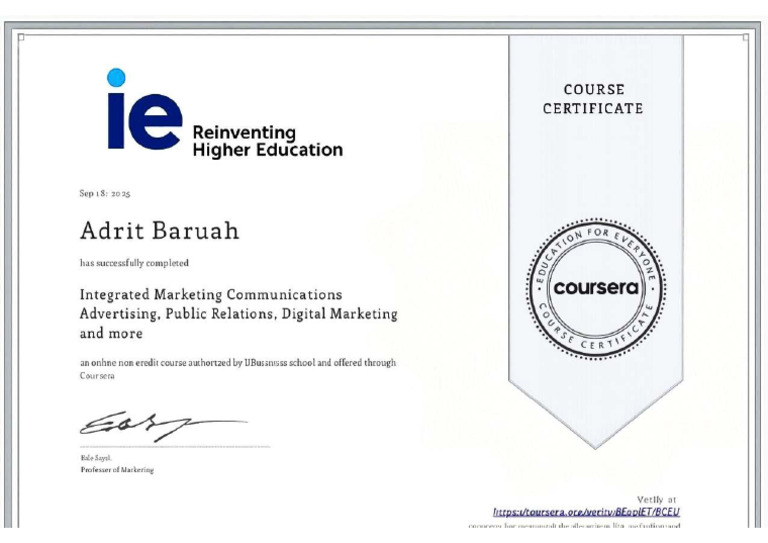Click the non-credit course description sentence
The image size is (768, 543).
pos(238,369)
